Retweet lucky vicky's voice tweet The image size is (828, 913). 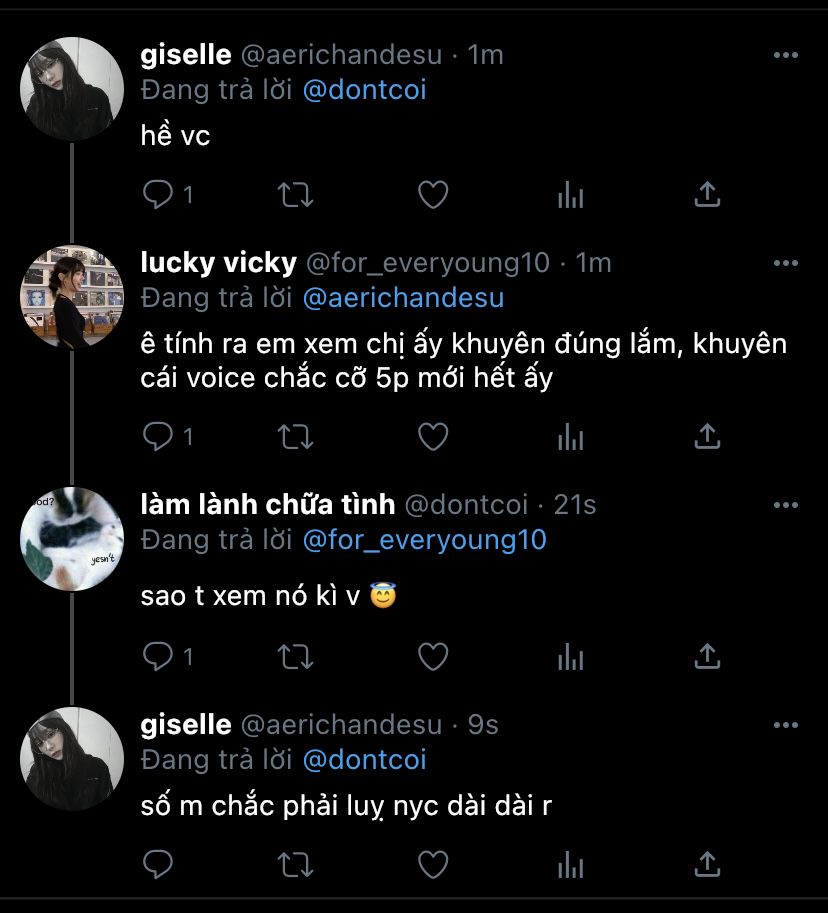click(295, 436)
